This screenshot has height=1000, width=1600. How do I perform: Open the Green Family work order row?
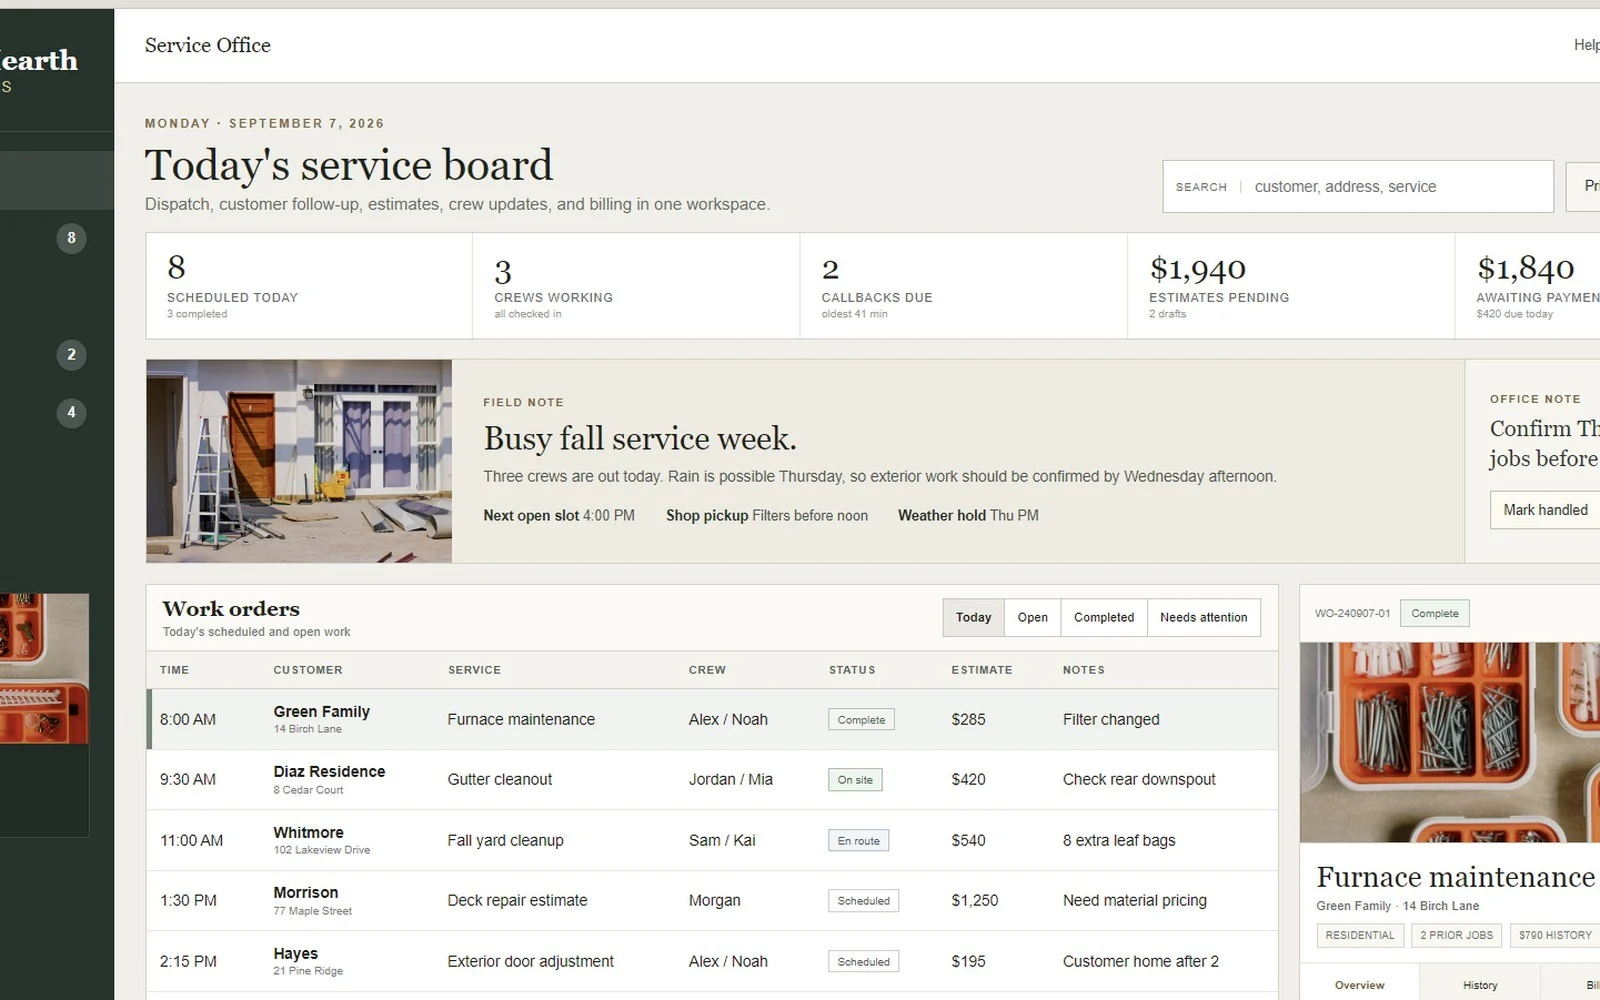click(712, 719)
